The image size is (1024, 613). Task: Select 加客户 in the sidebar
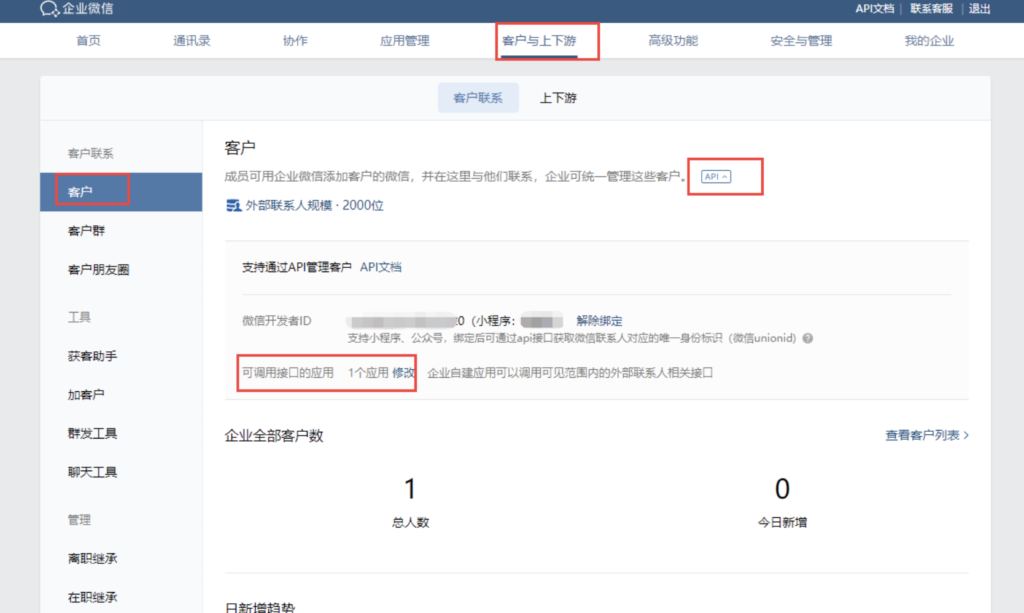[87, 394]
